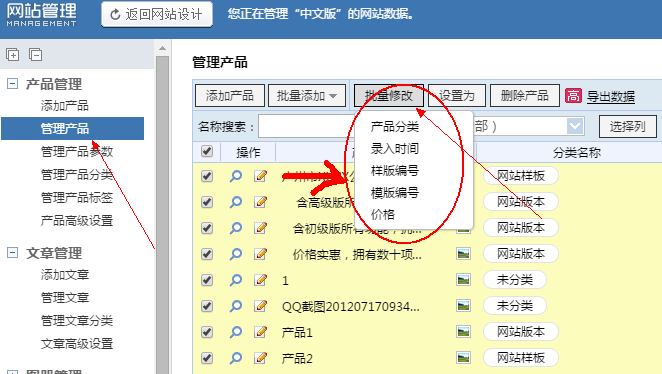
Task: Edit the 产品1 row with pencil icon
Action: tap(261, 332)
